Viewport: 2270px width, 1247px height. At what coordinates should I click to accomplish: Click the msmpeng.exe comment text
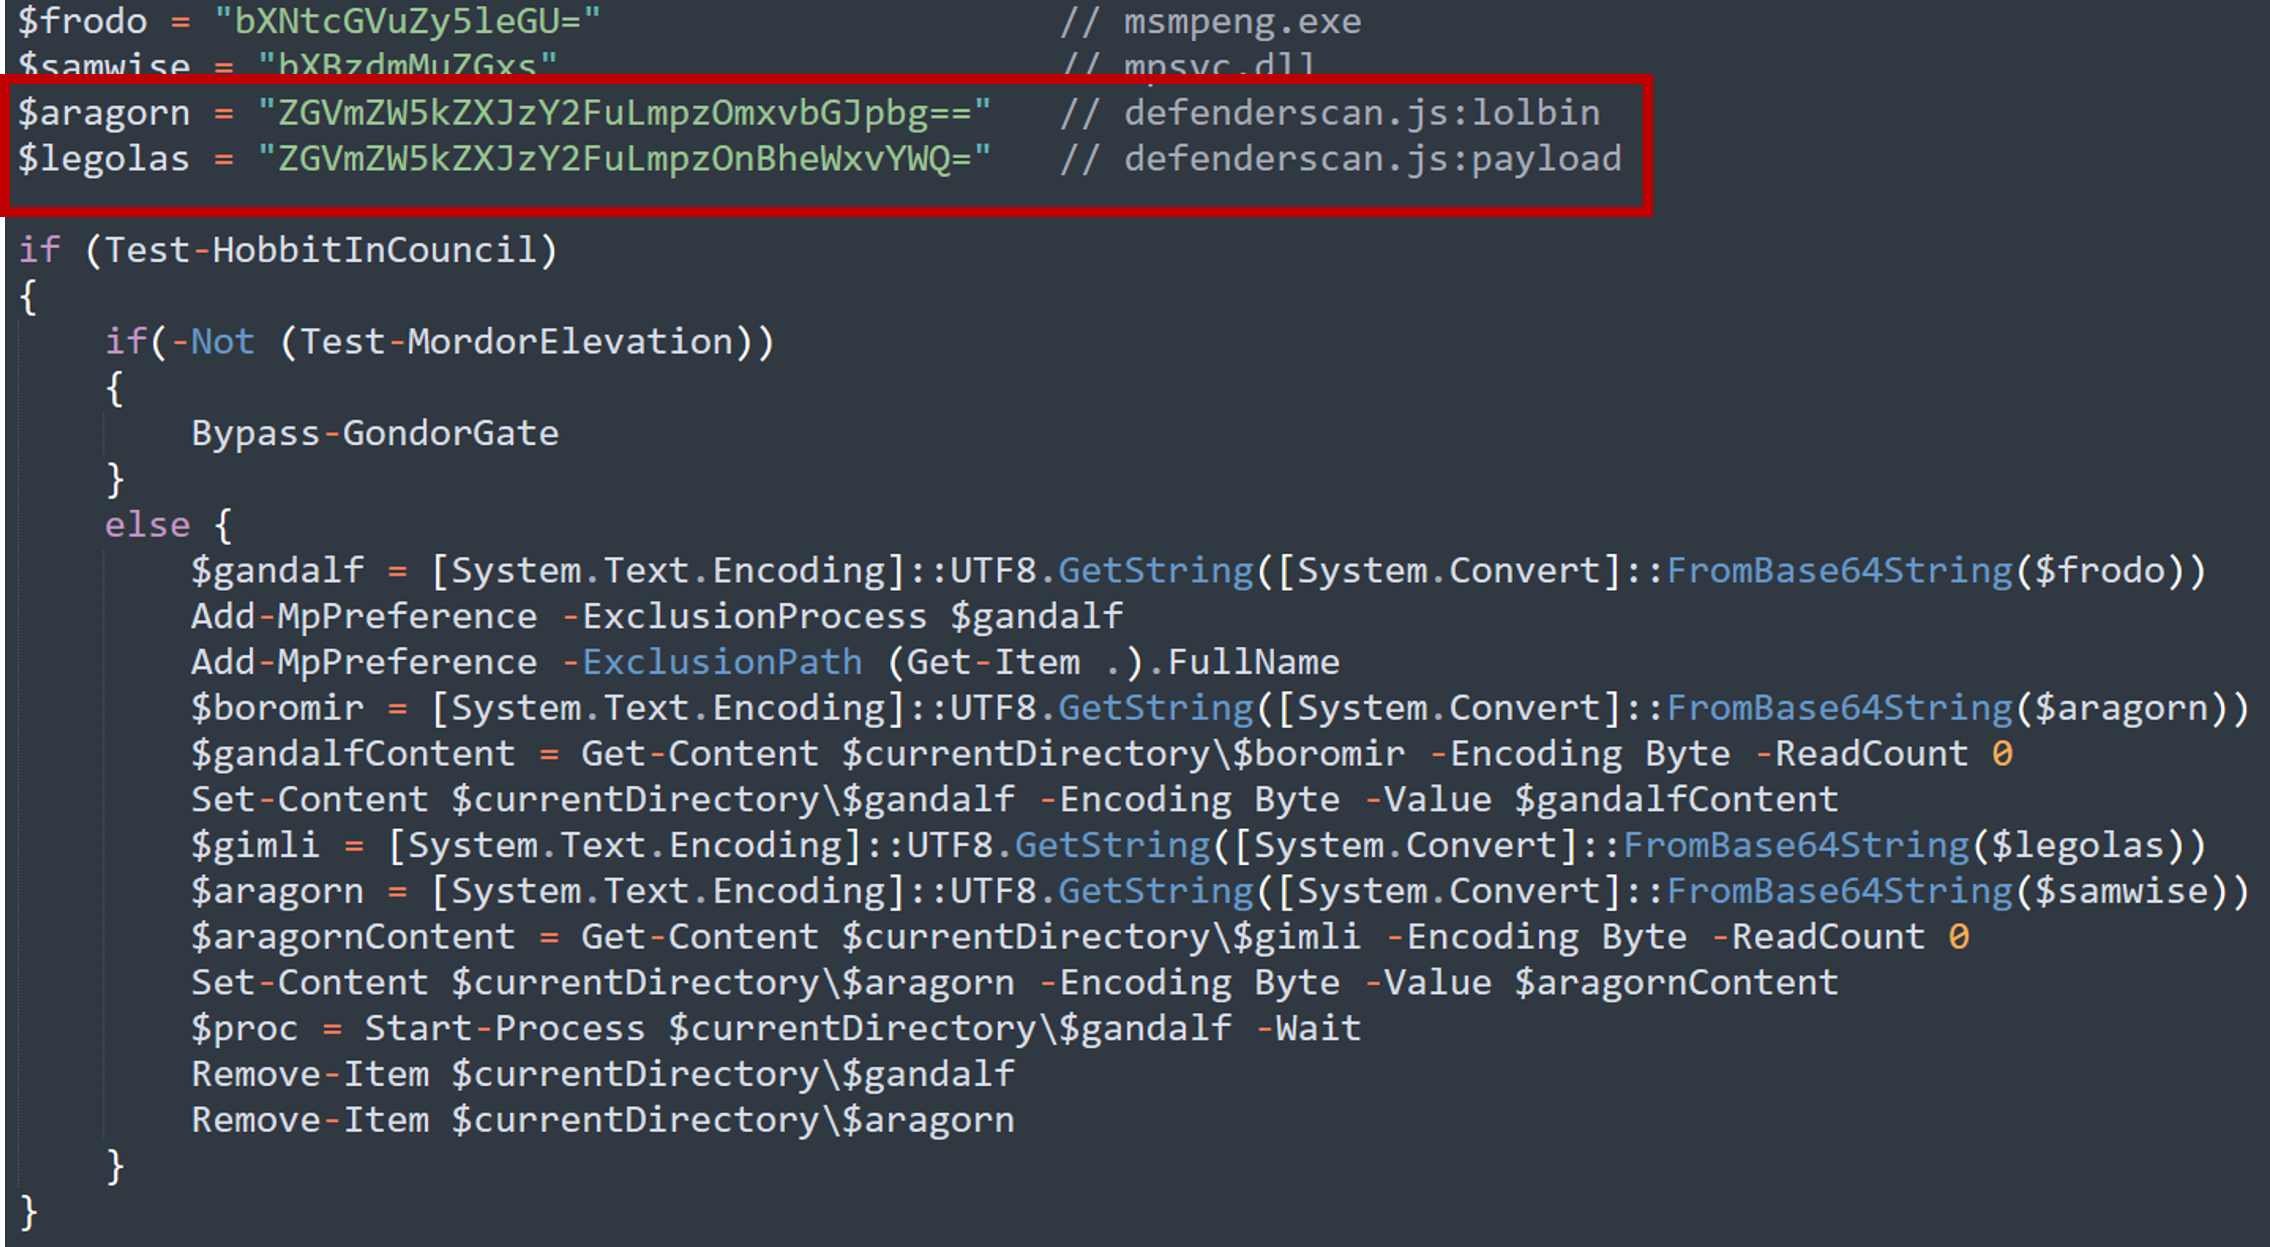pos(1241,21)
